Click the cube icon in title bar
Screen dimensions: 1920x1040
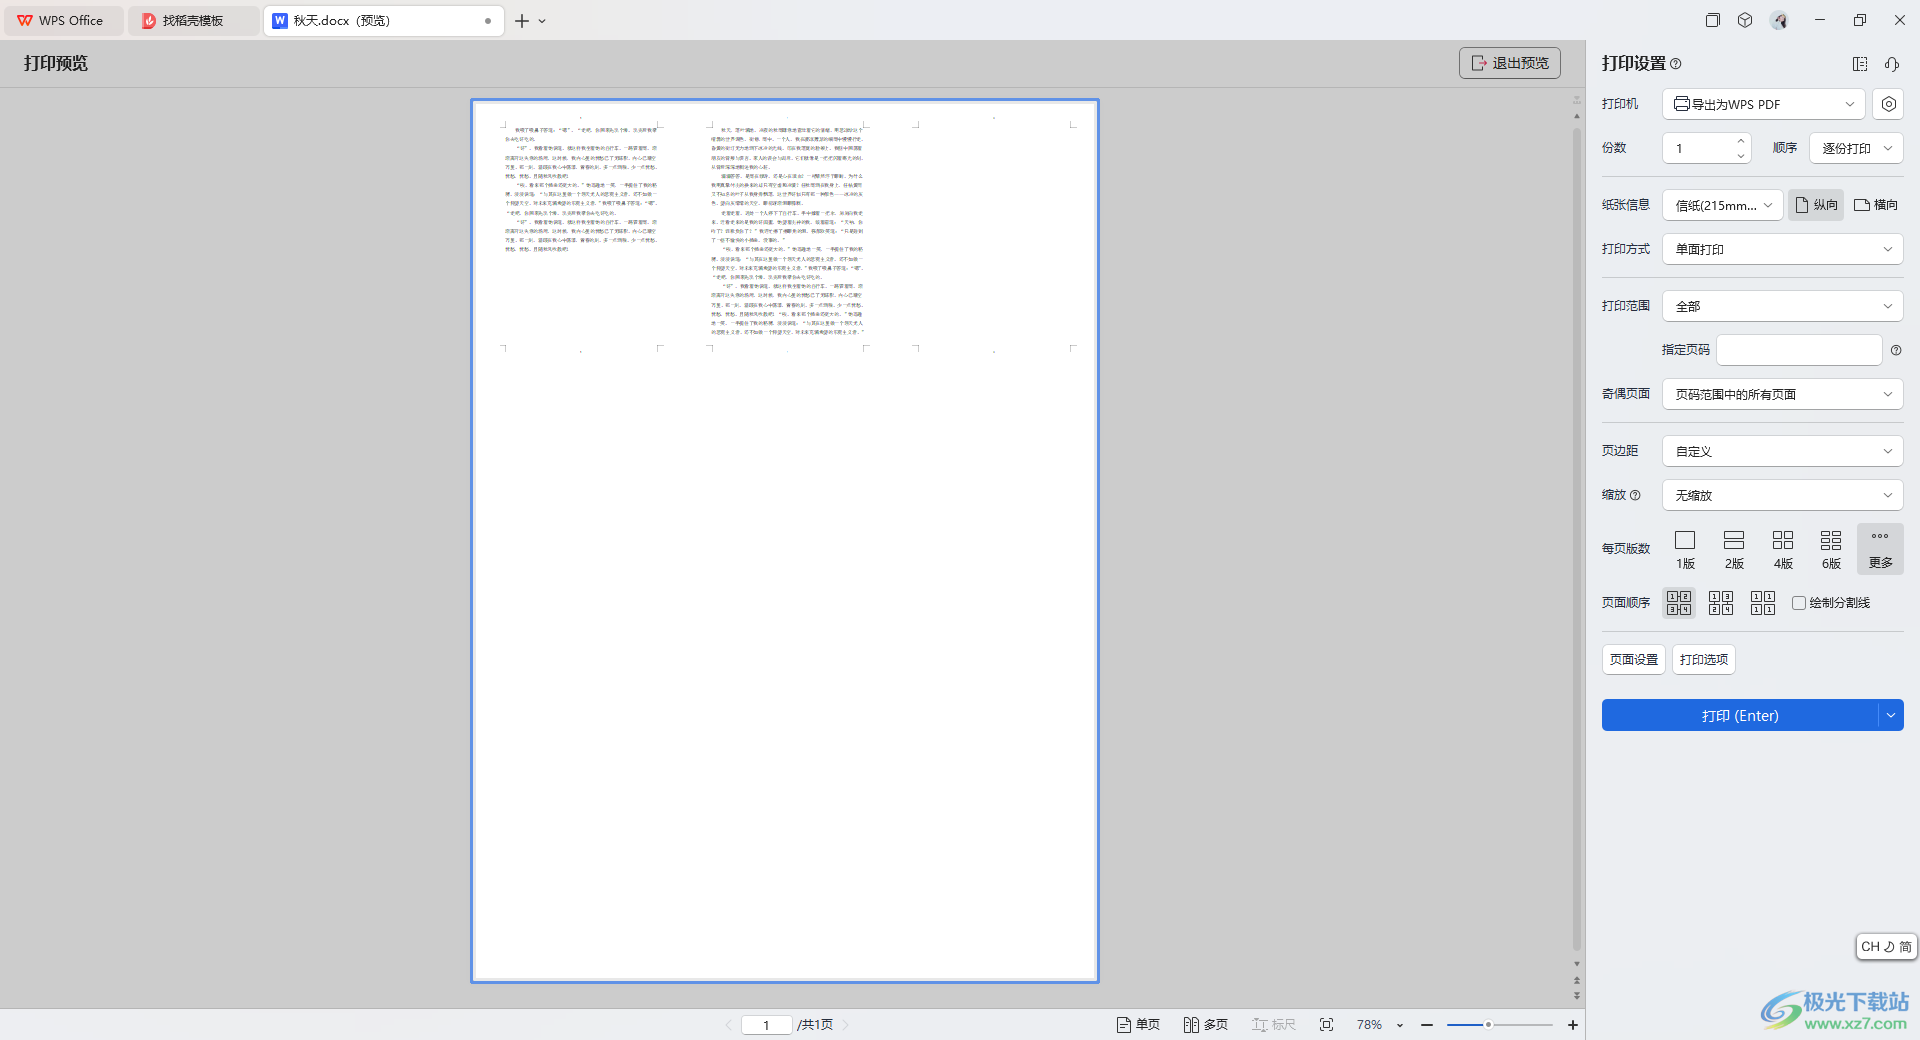[x=1745, y=20]
